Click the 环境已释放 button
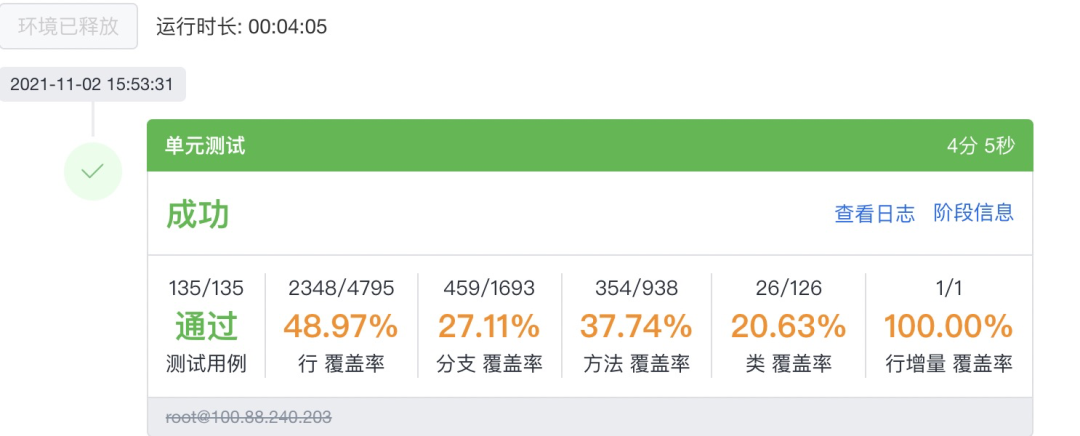 (69, 26)
